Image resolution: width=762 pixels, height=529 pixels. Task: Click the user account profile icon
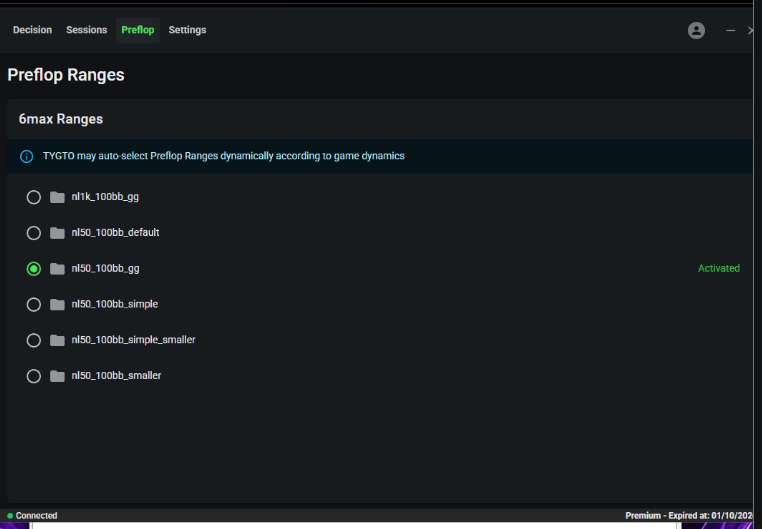[696, 31]
